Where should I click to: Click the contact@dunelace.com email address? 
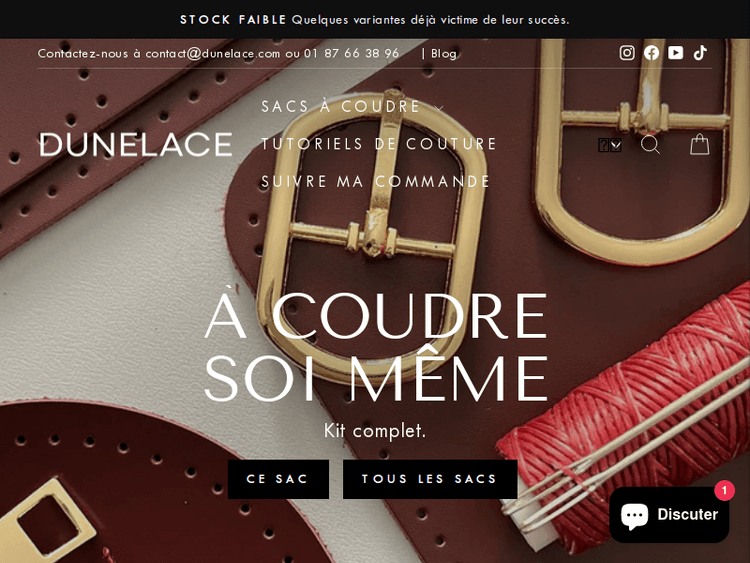(x=213, y=53)
